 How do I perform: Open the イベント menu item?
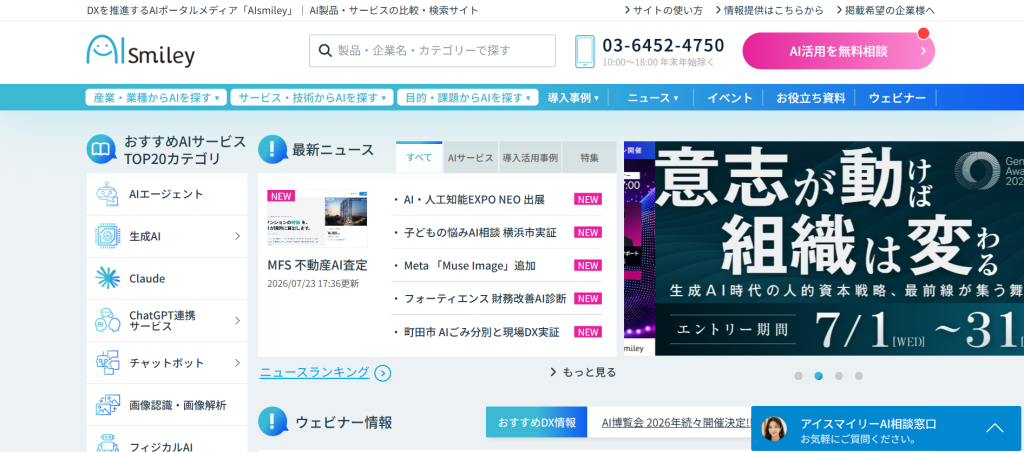coord(730,98)
